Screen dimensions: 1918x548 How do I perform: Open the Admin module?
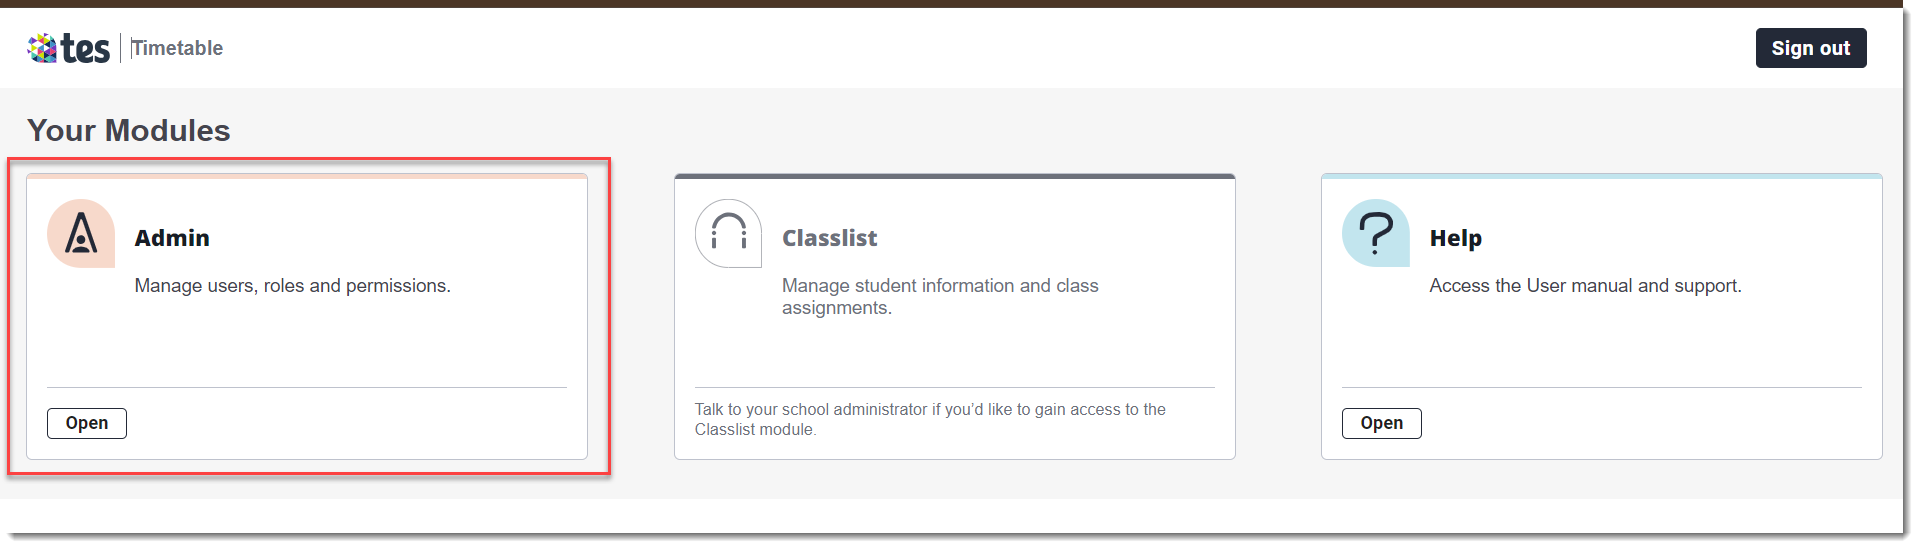tap(87, 423)
